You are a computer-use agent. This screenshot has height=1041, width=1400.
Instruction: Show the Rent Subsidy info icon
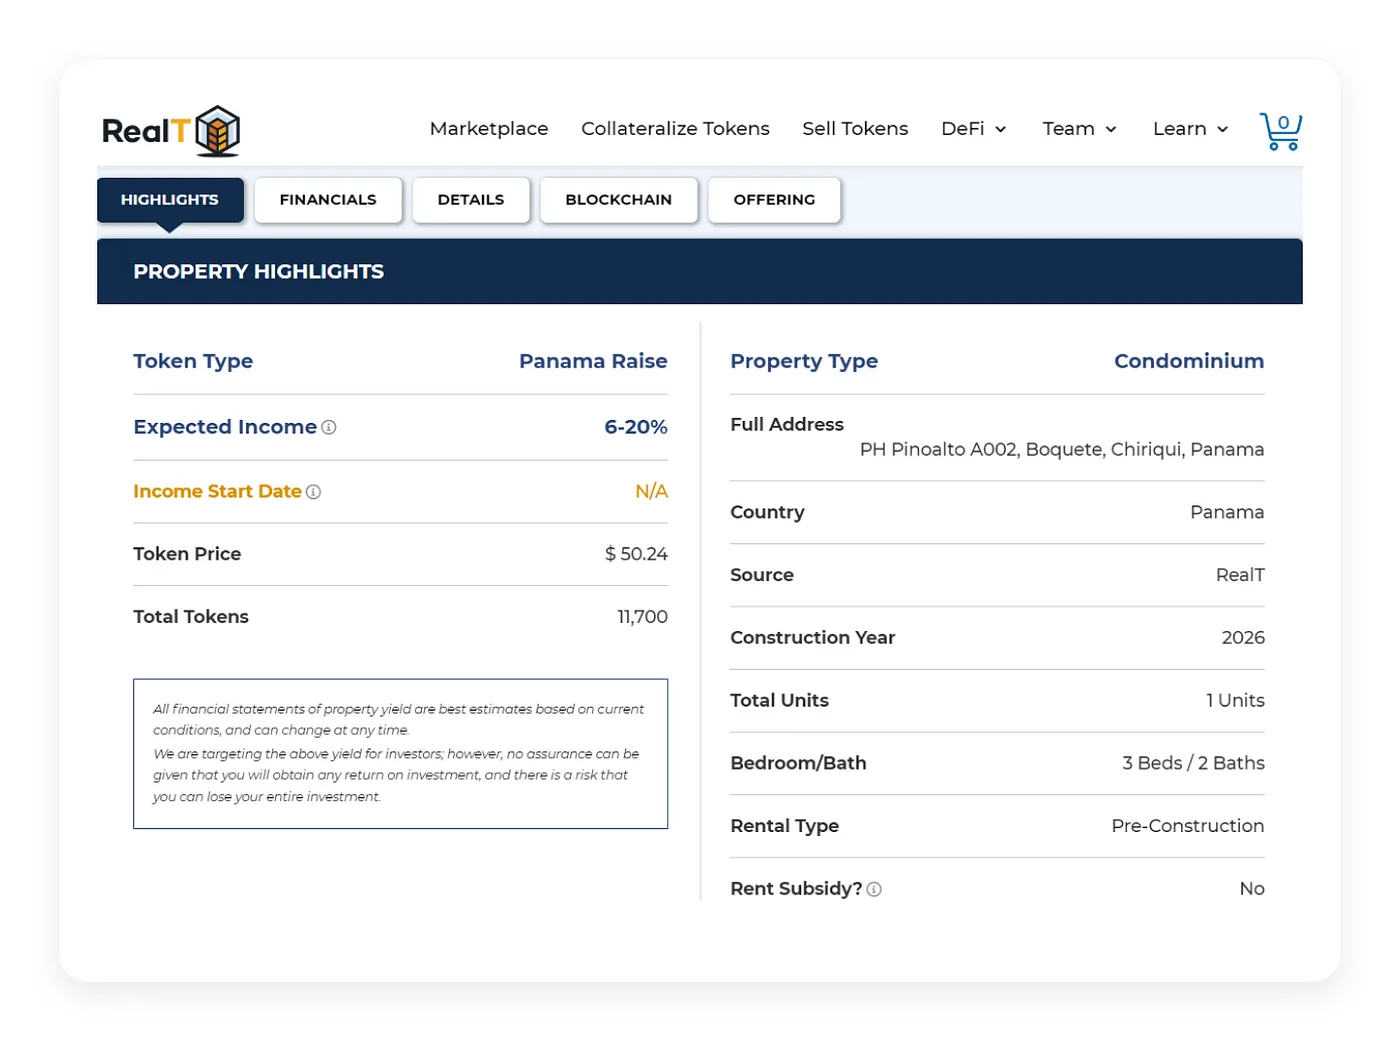pos(874,889)
